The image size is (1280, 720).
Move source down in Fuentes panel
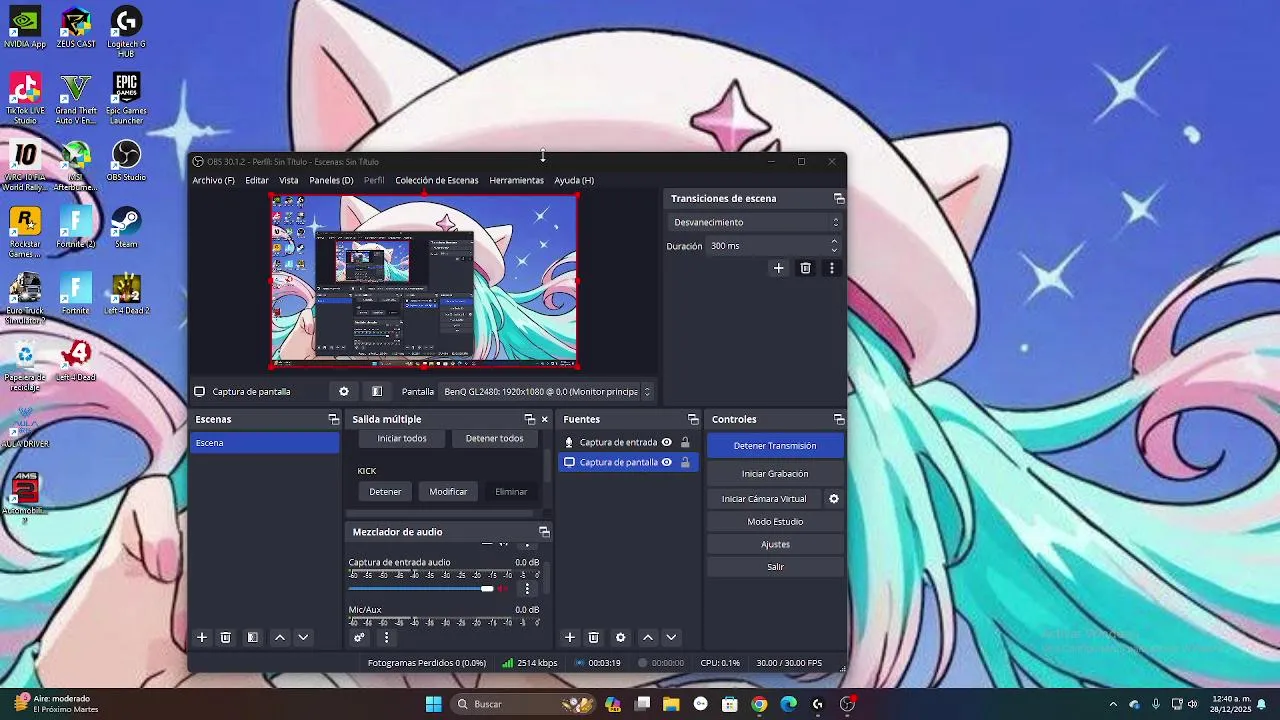click(x=671, y=637)
